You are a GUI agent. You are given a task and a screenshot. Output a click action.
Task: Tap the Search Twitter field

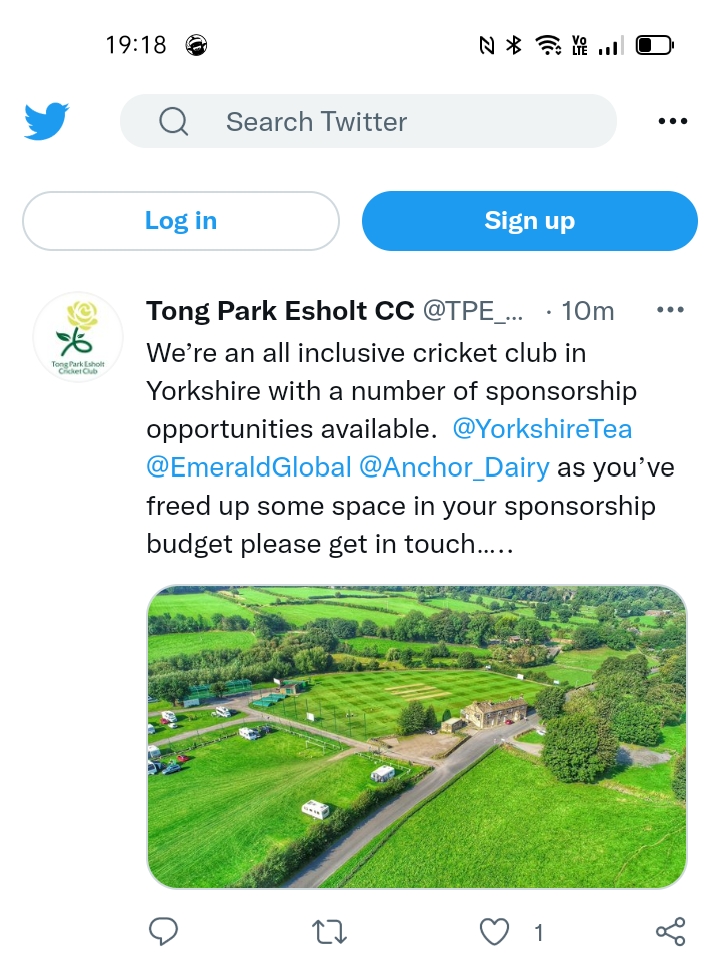click(390, 122)
